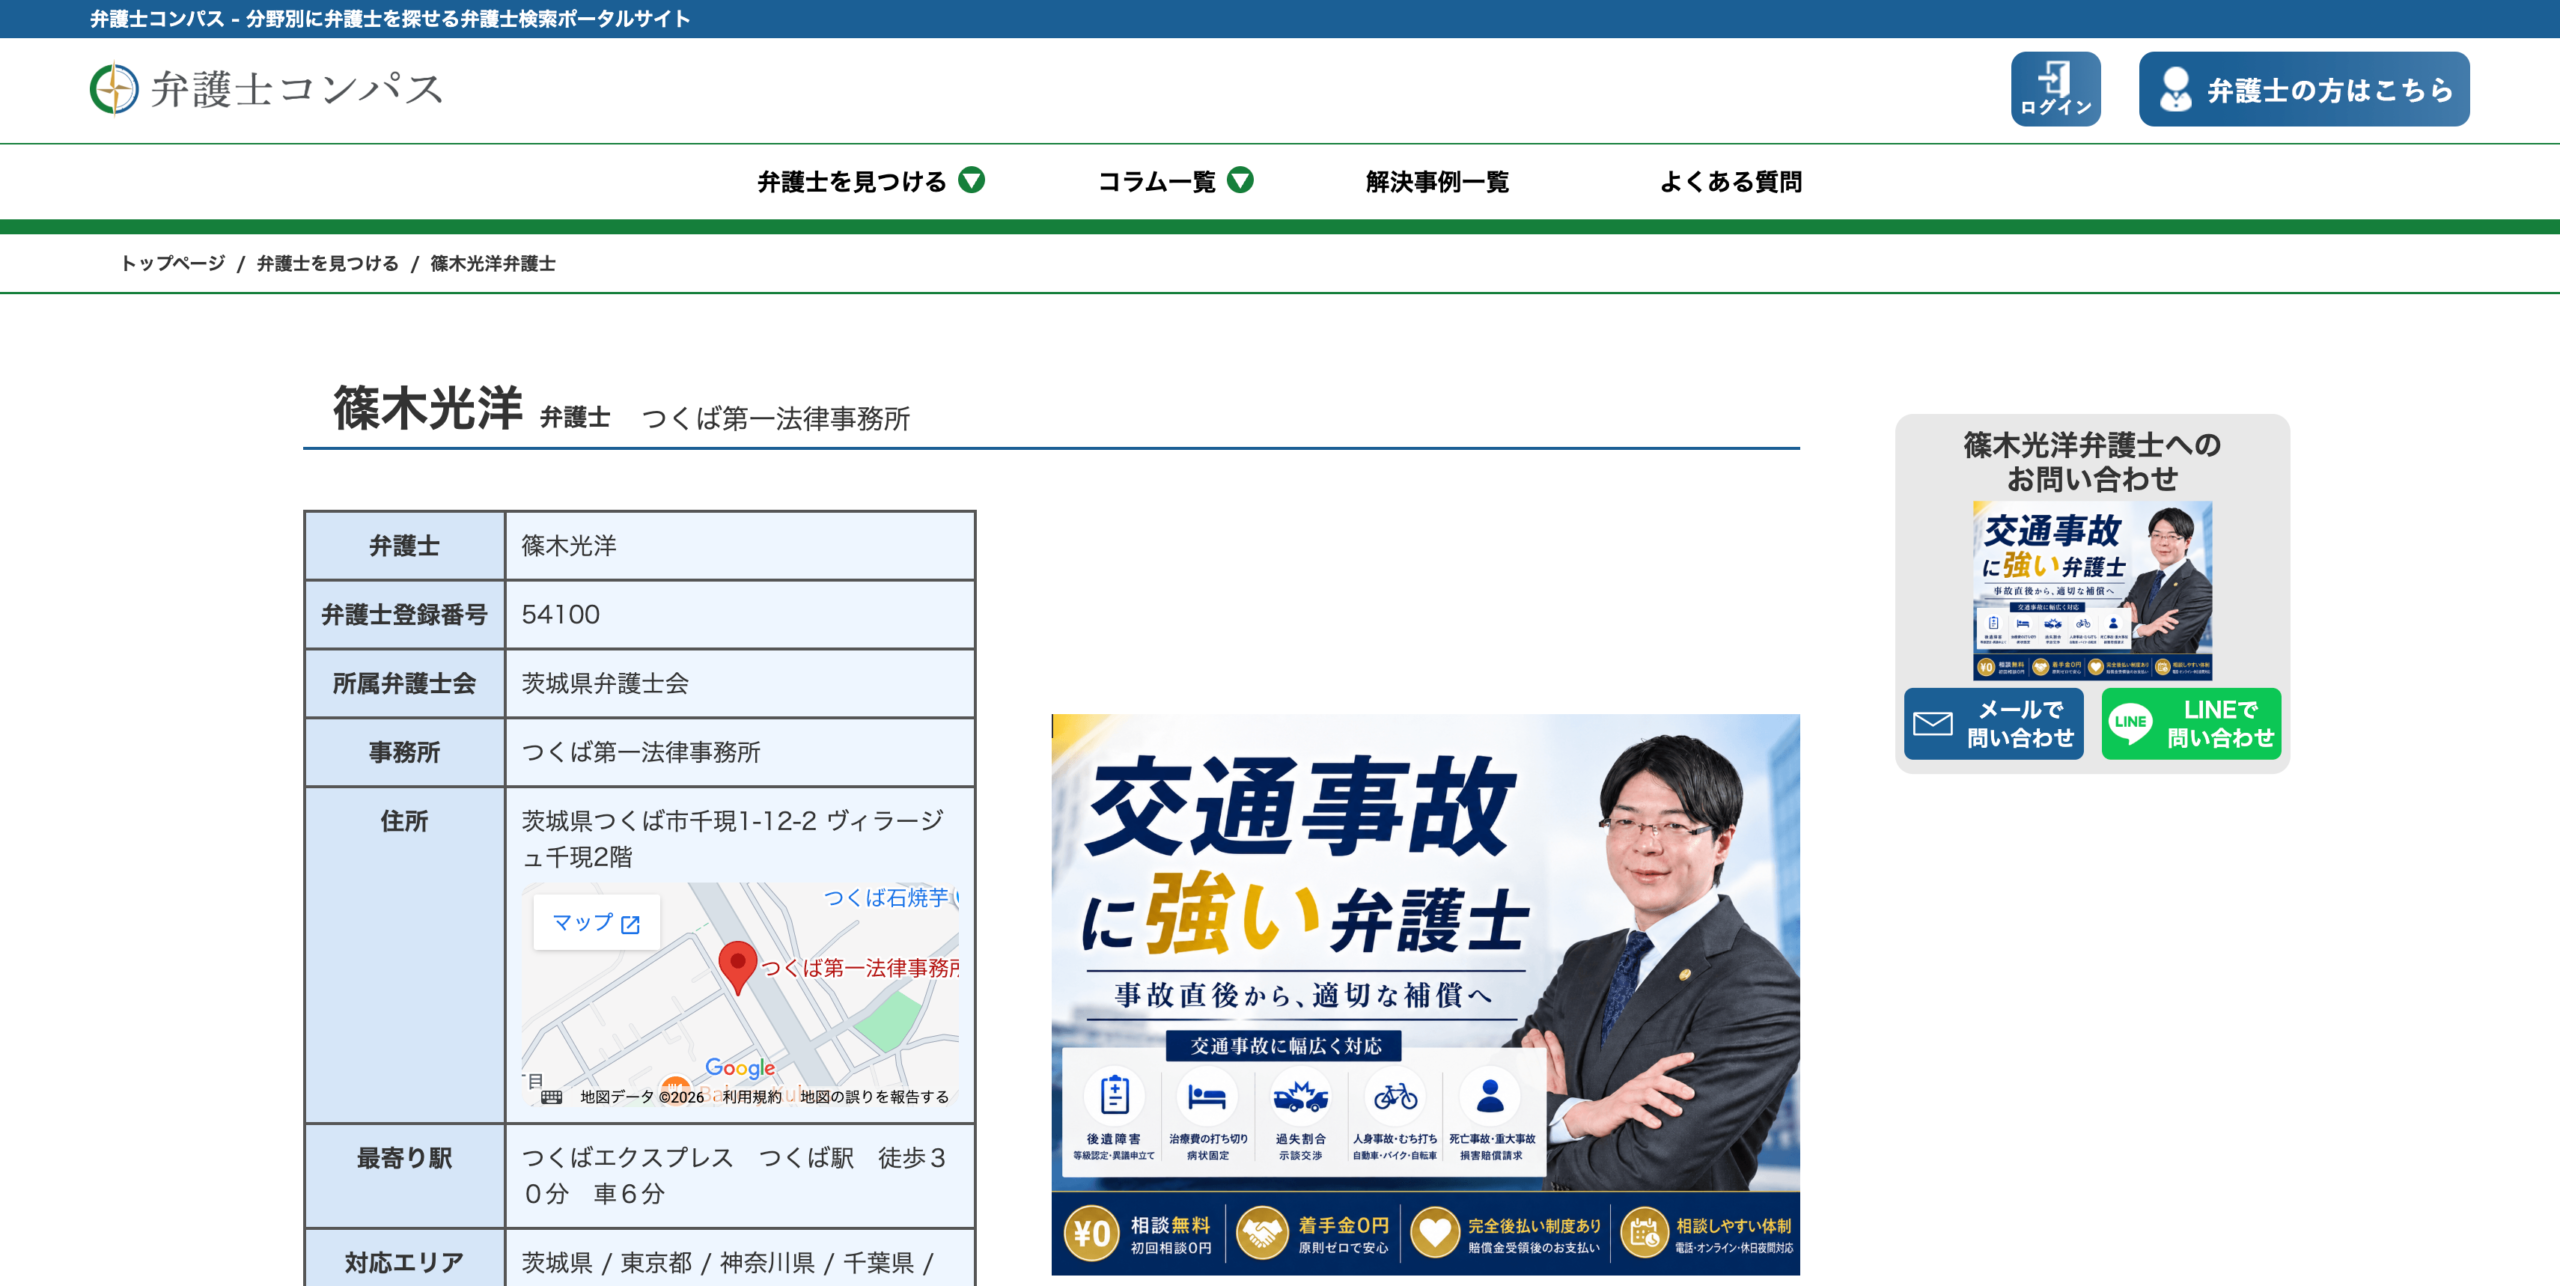Click the heart 完全後払い制度 icon
The image size is (2560, 1286).
tap(1436, 1233)
